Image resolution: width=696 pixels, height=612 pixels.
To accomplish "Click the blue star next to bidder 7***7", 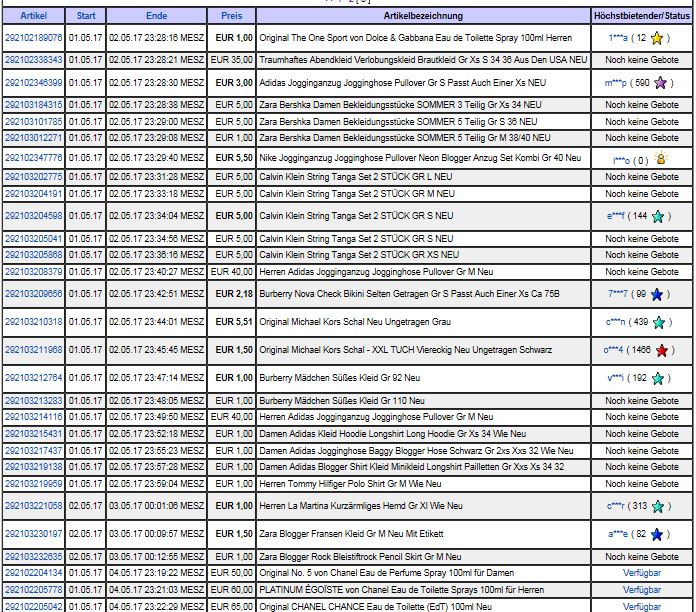I will click(x=656, y=294).
